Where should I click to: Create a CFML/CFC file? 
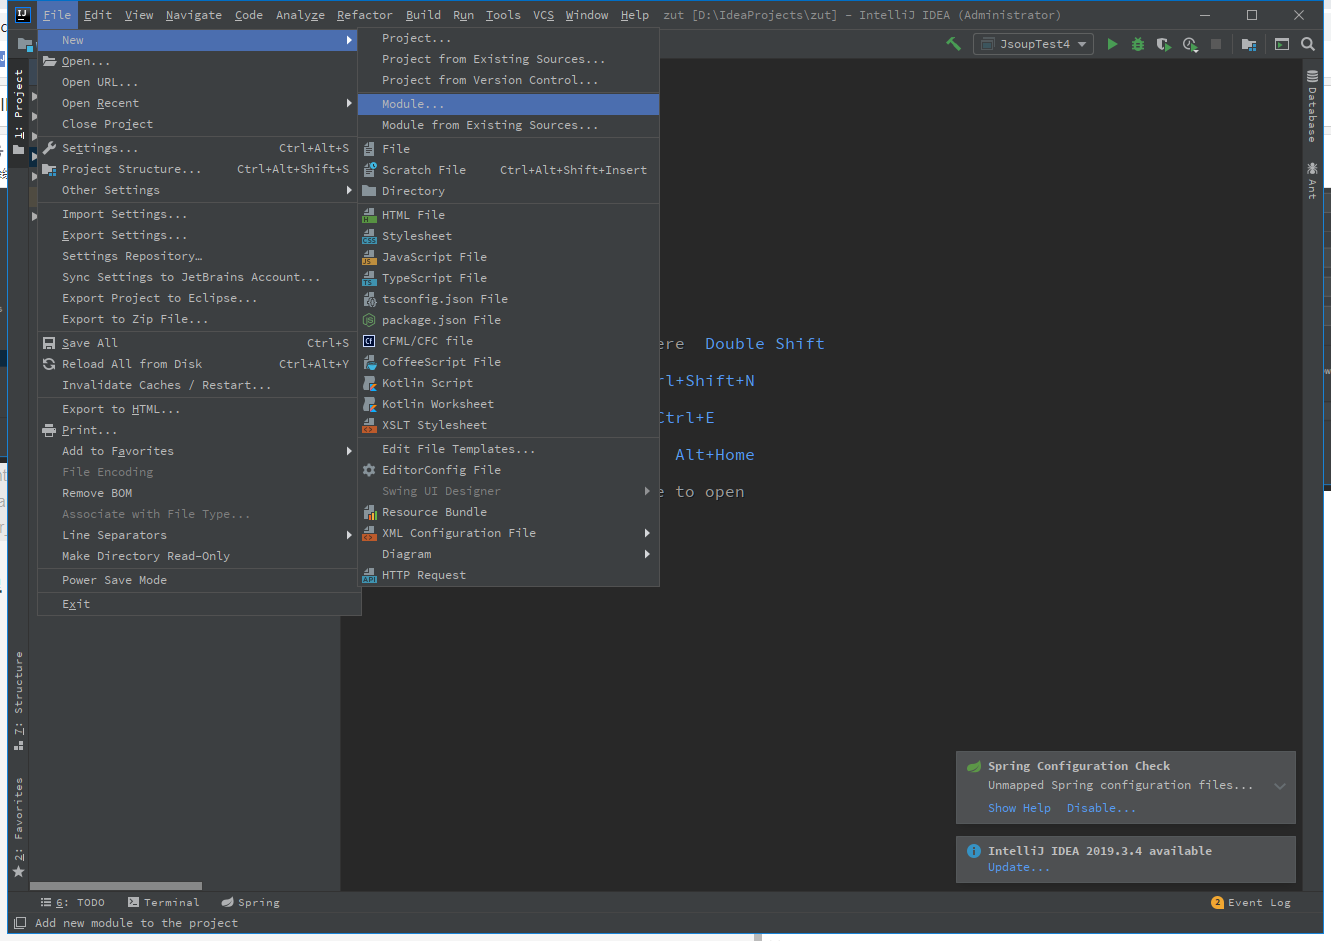click(x=509, y=341)
